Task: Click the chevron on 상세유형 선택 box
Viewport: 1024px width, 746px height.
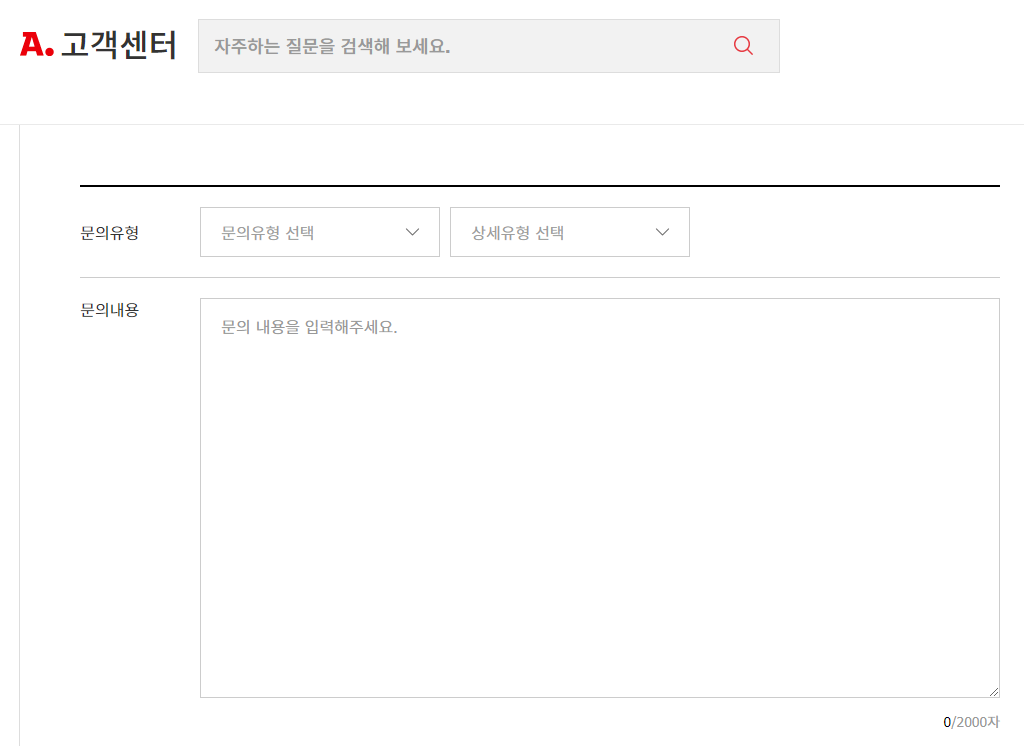Action: point(661,231)
